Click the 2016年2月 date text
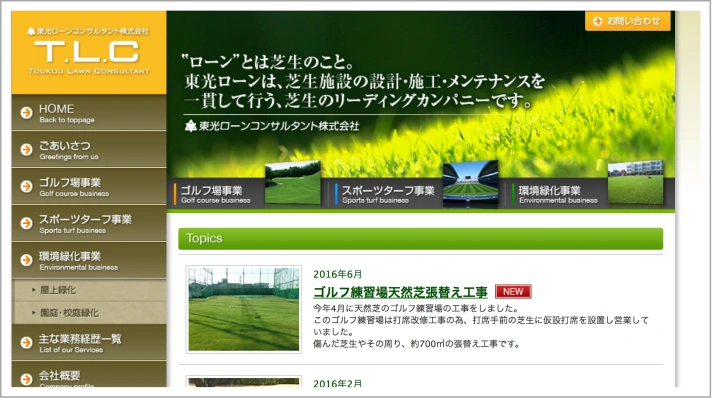This screenshot has height=398, width=712. click(337, 383)
